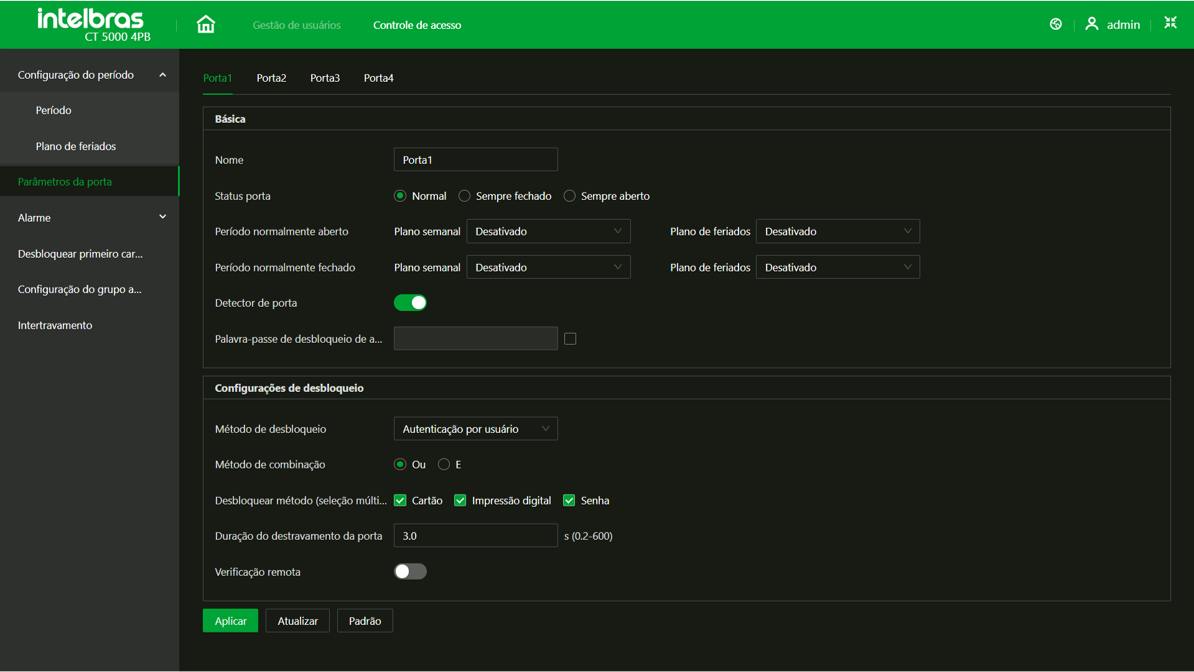Open the Método de desbloqueio dropdown
The image size is (1194, 672).
(x=475, y=429)
